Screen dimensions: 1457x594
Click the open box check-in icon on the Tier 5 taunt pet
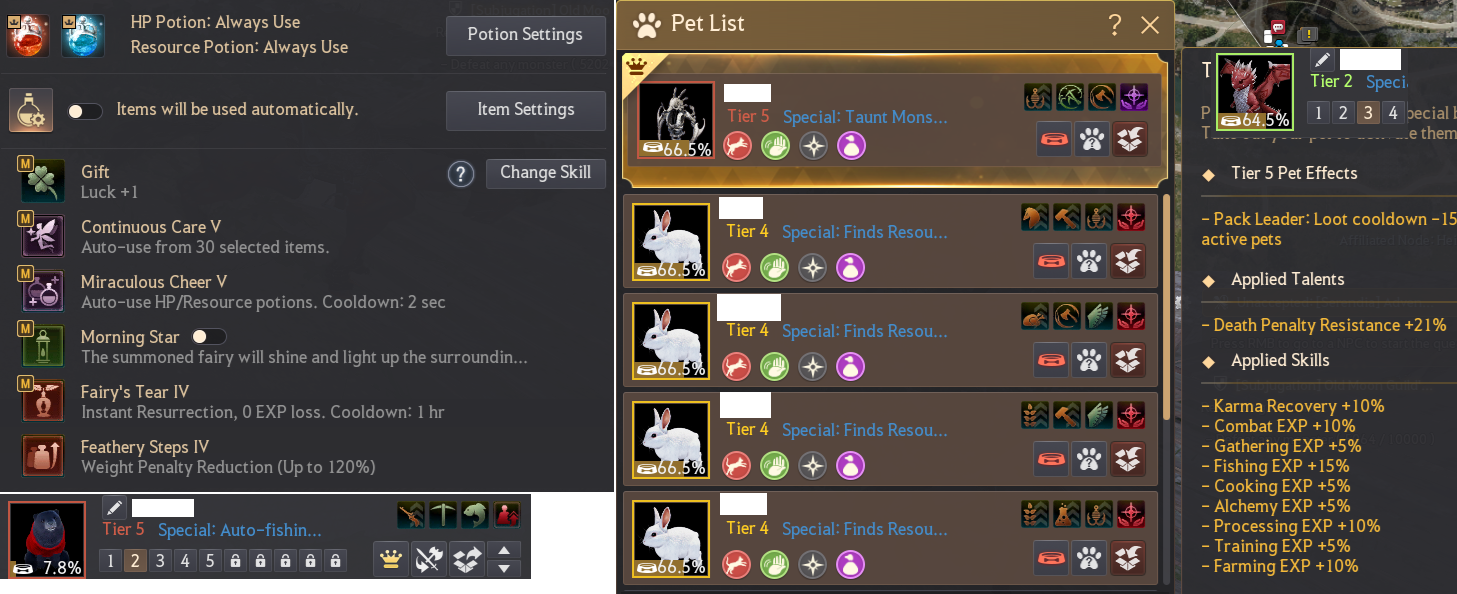[x=1130, y=139]
